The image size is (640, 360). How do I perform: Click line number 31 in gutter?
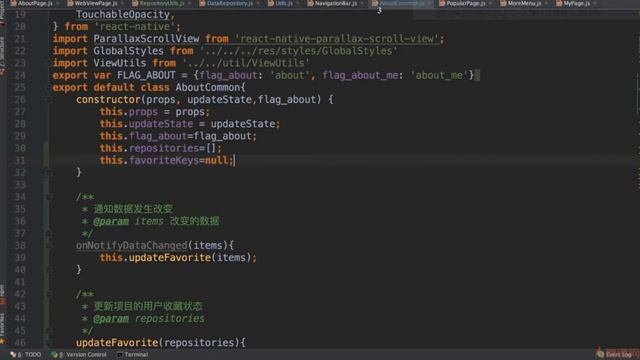pos(20,160)
